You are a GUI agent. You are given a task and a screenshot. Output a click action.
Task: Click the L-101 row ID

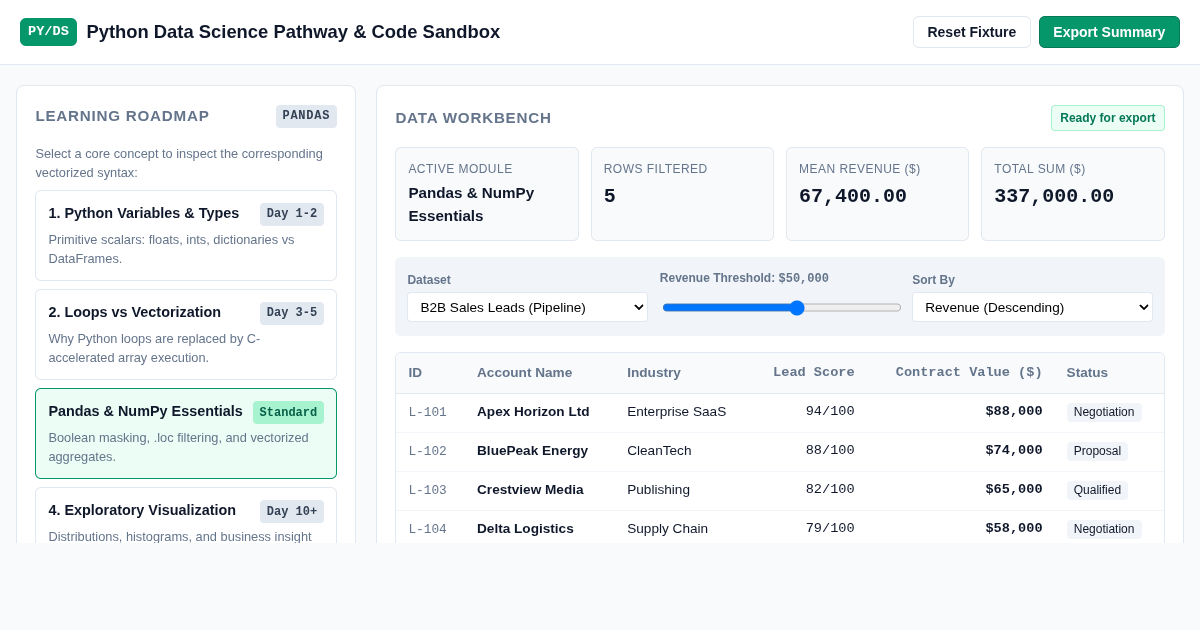pos(427,412)
